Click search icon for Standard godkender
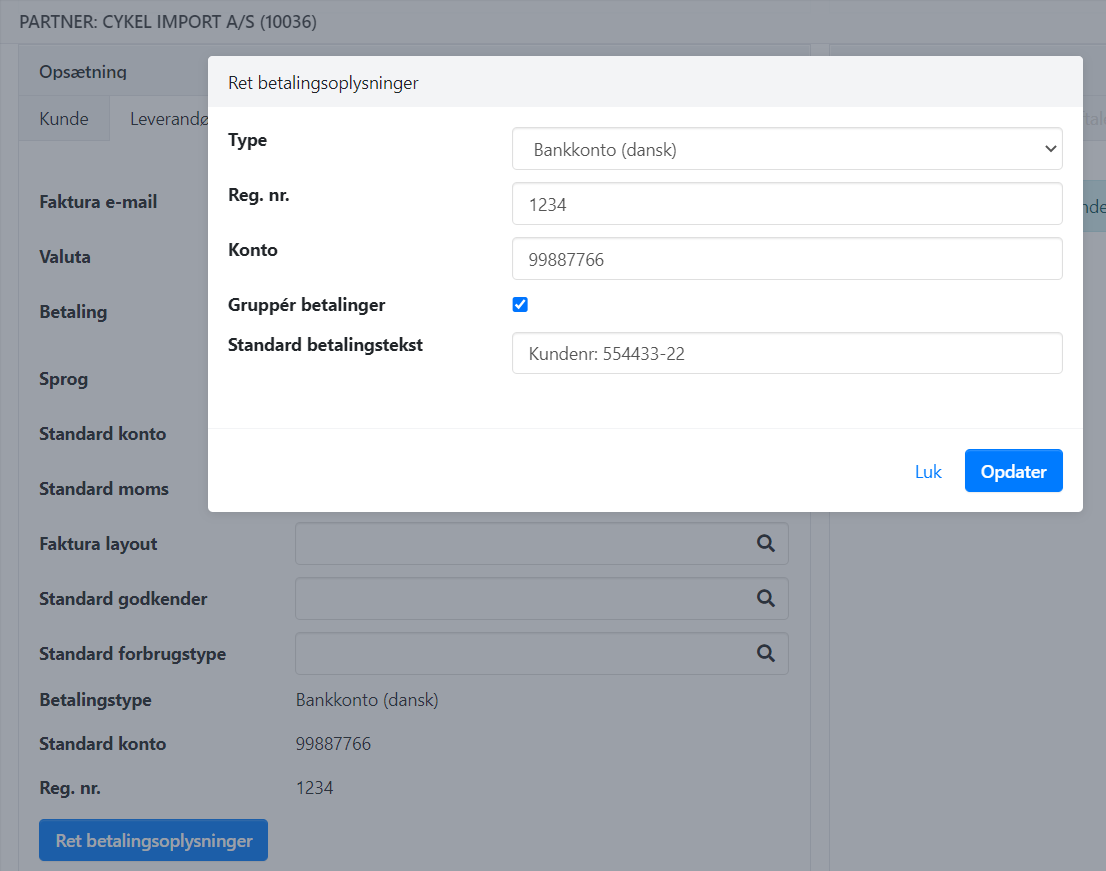The width and height of the screenshot is (1106, 871). click(x=765, y=598)
